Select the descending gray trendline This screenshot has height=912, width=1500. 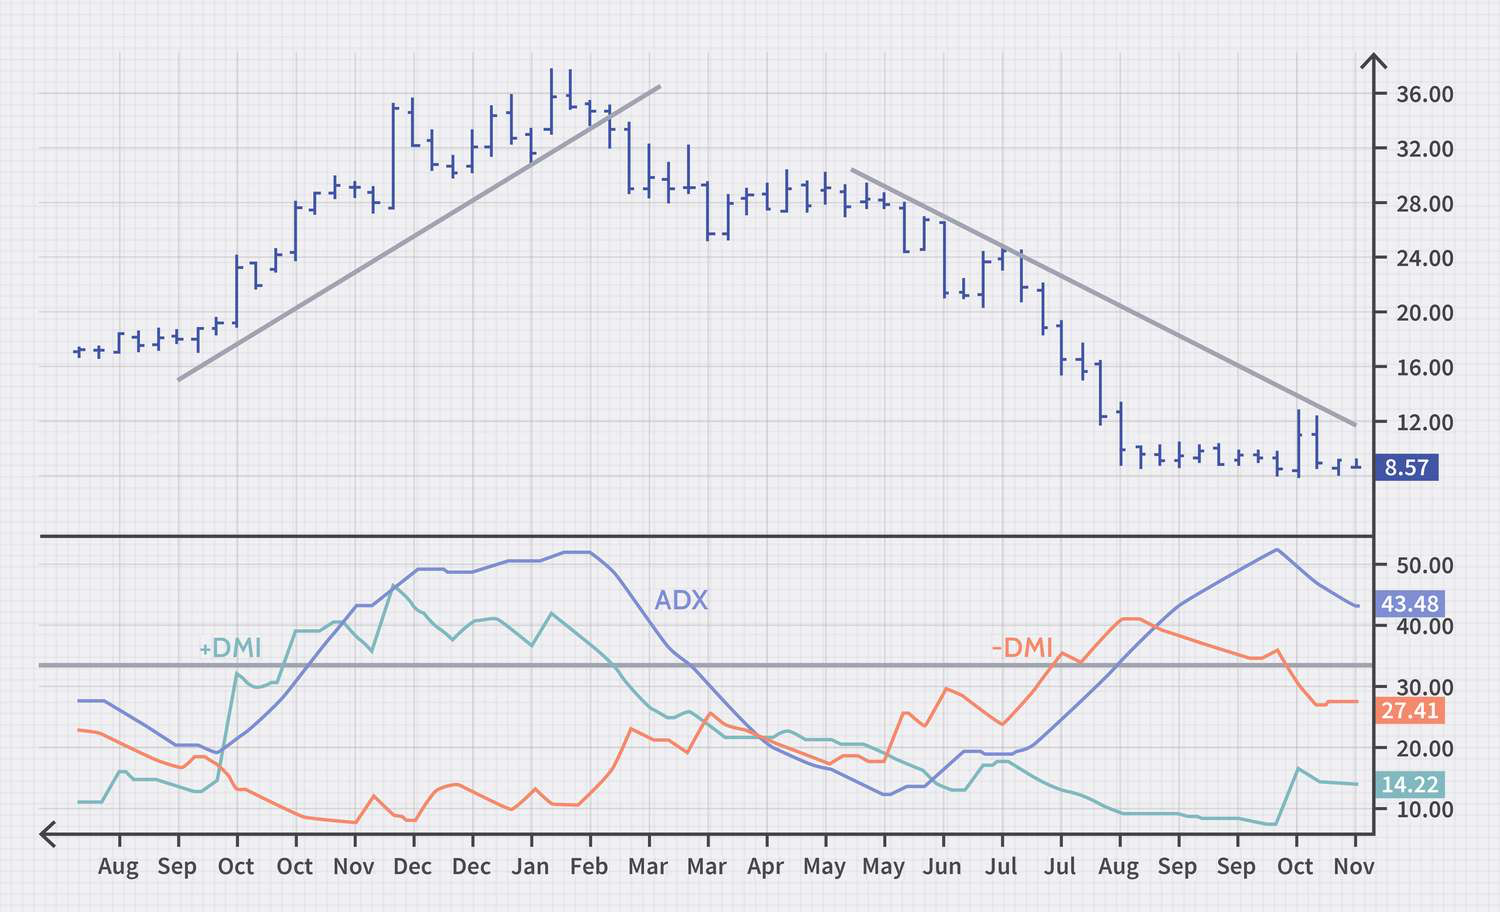1103,297
